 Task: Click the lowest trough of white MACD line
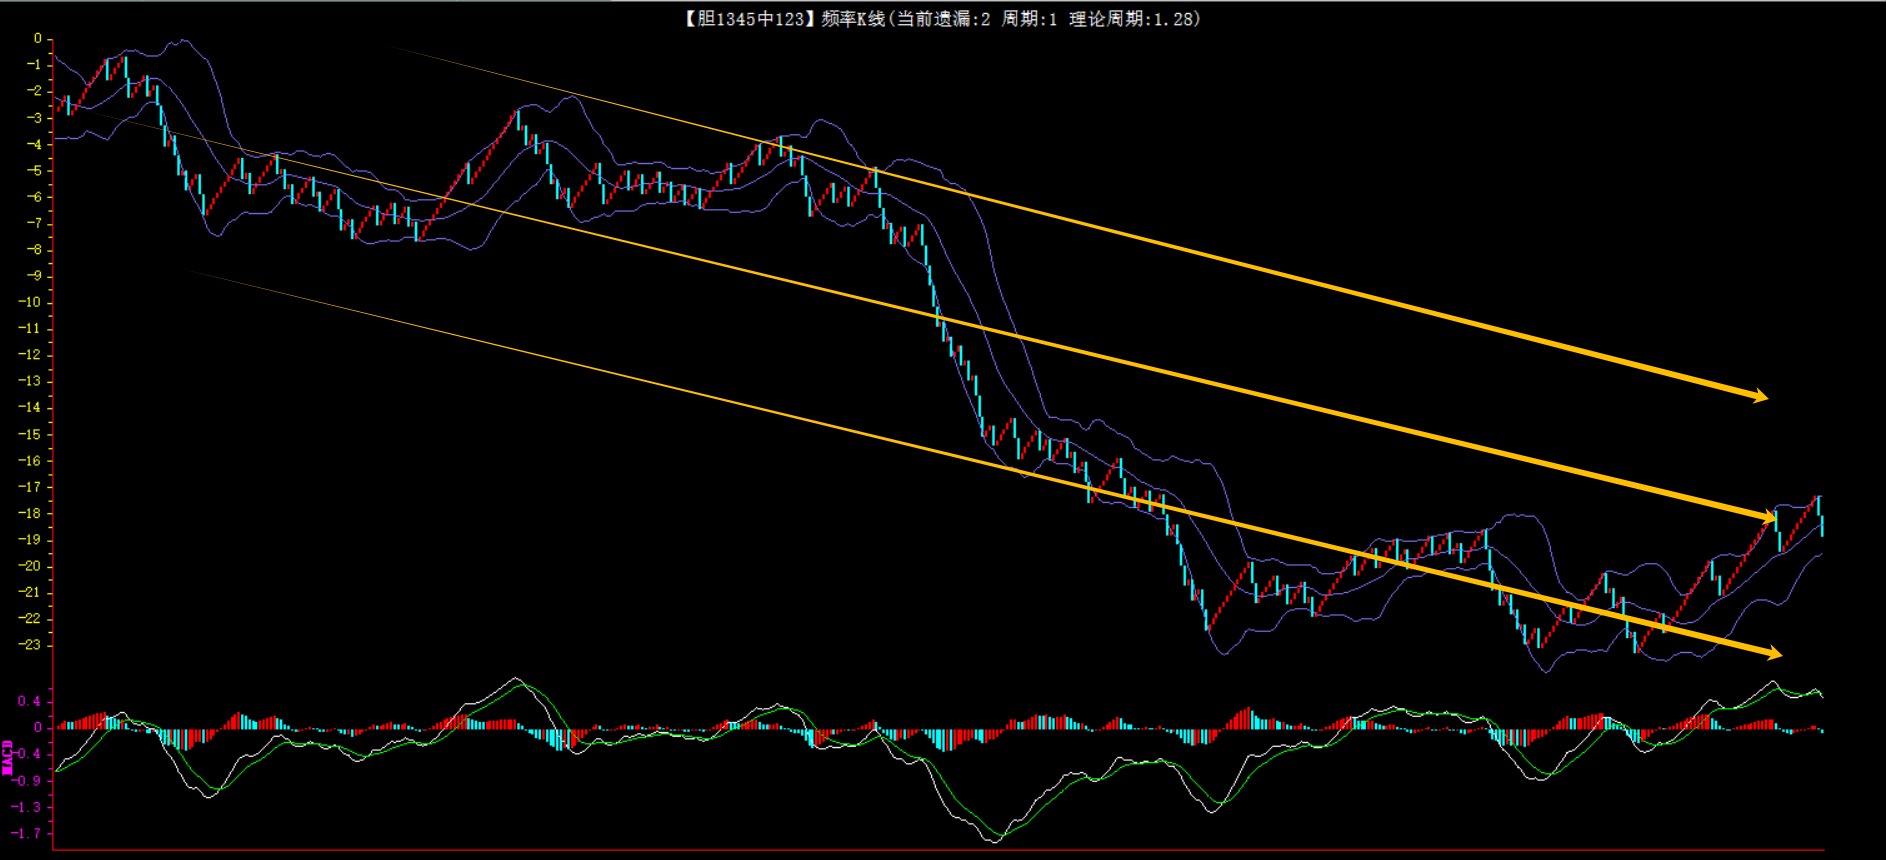[x=994, y=842]
